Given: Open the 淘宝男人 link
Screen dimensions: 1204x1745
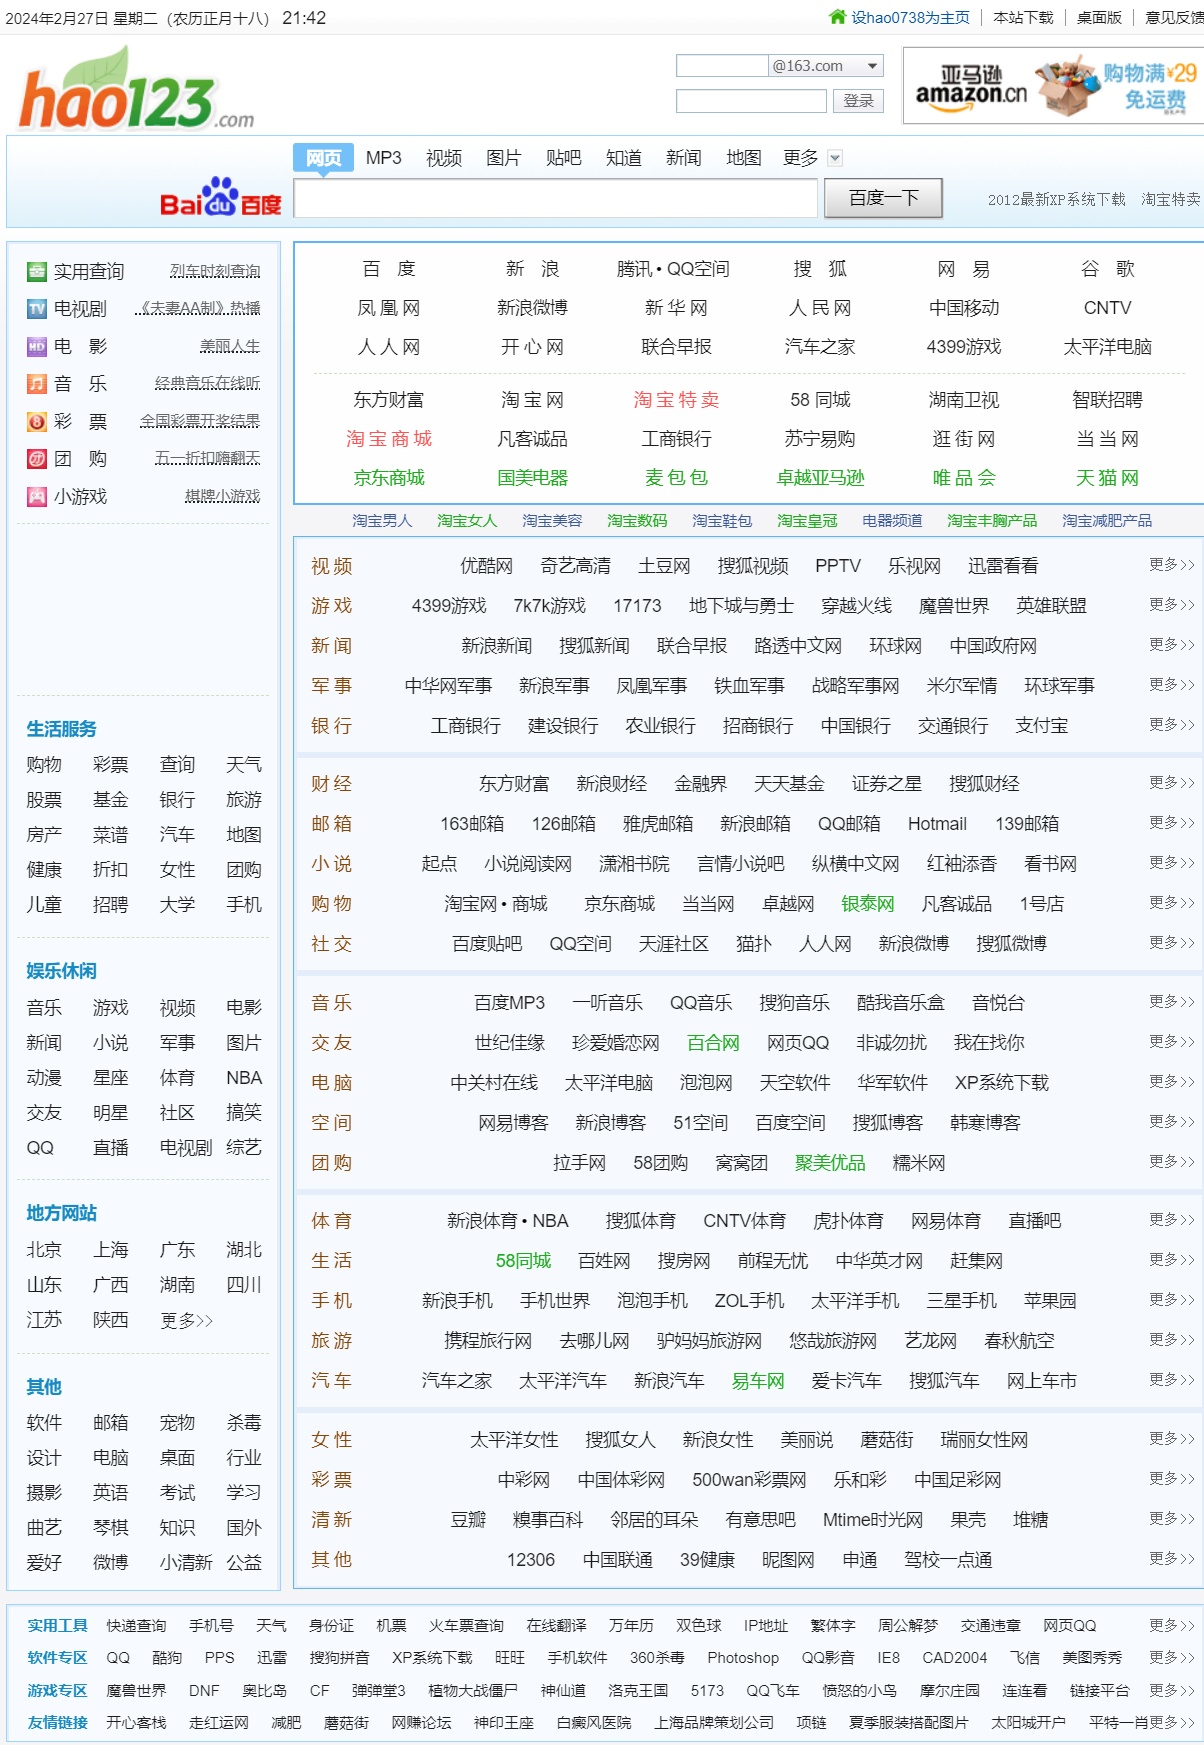Looking at the screenshot, I should point(382,521).
